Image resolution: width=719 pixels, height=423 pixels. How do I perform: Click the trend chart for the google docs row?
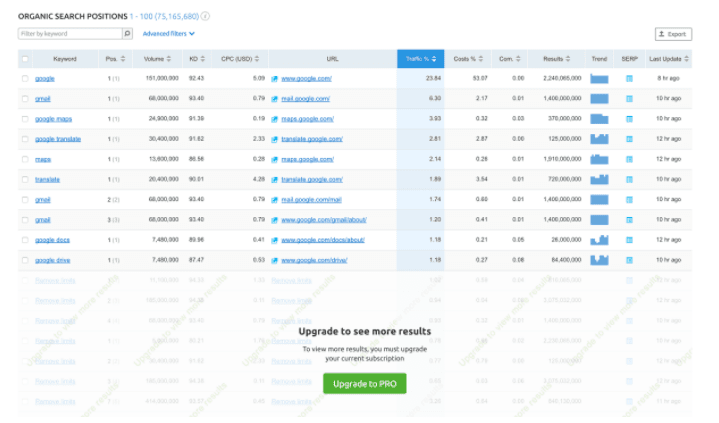point(599,240)
